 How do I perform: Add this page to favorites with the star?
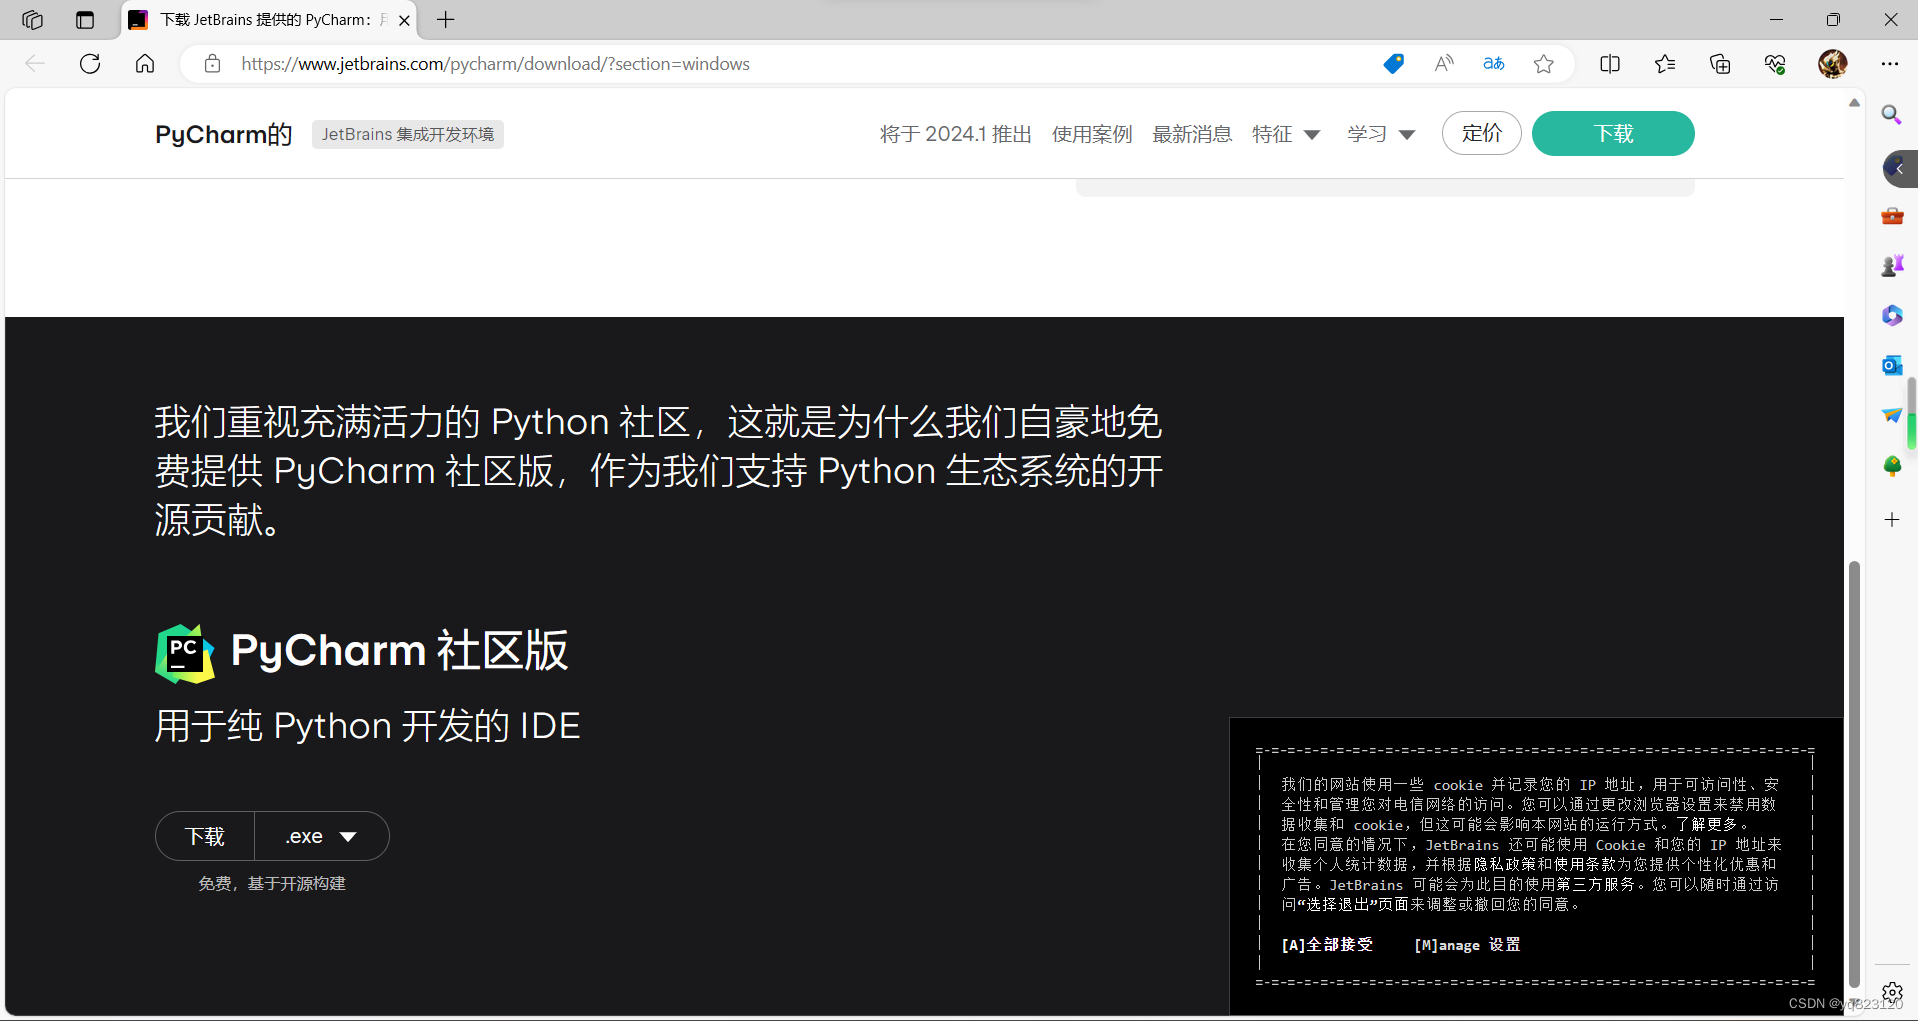click(x=1543, y=63)
